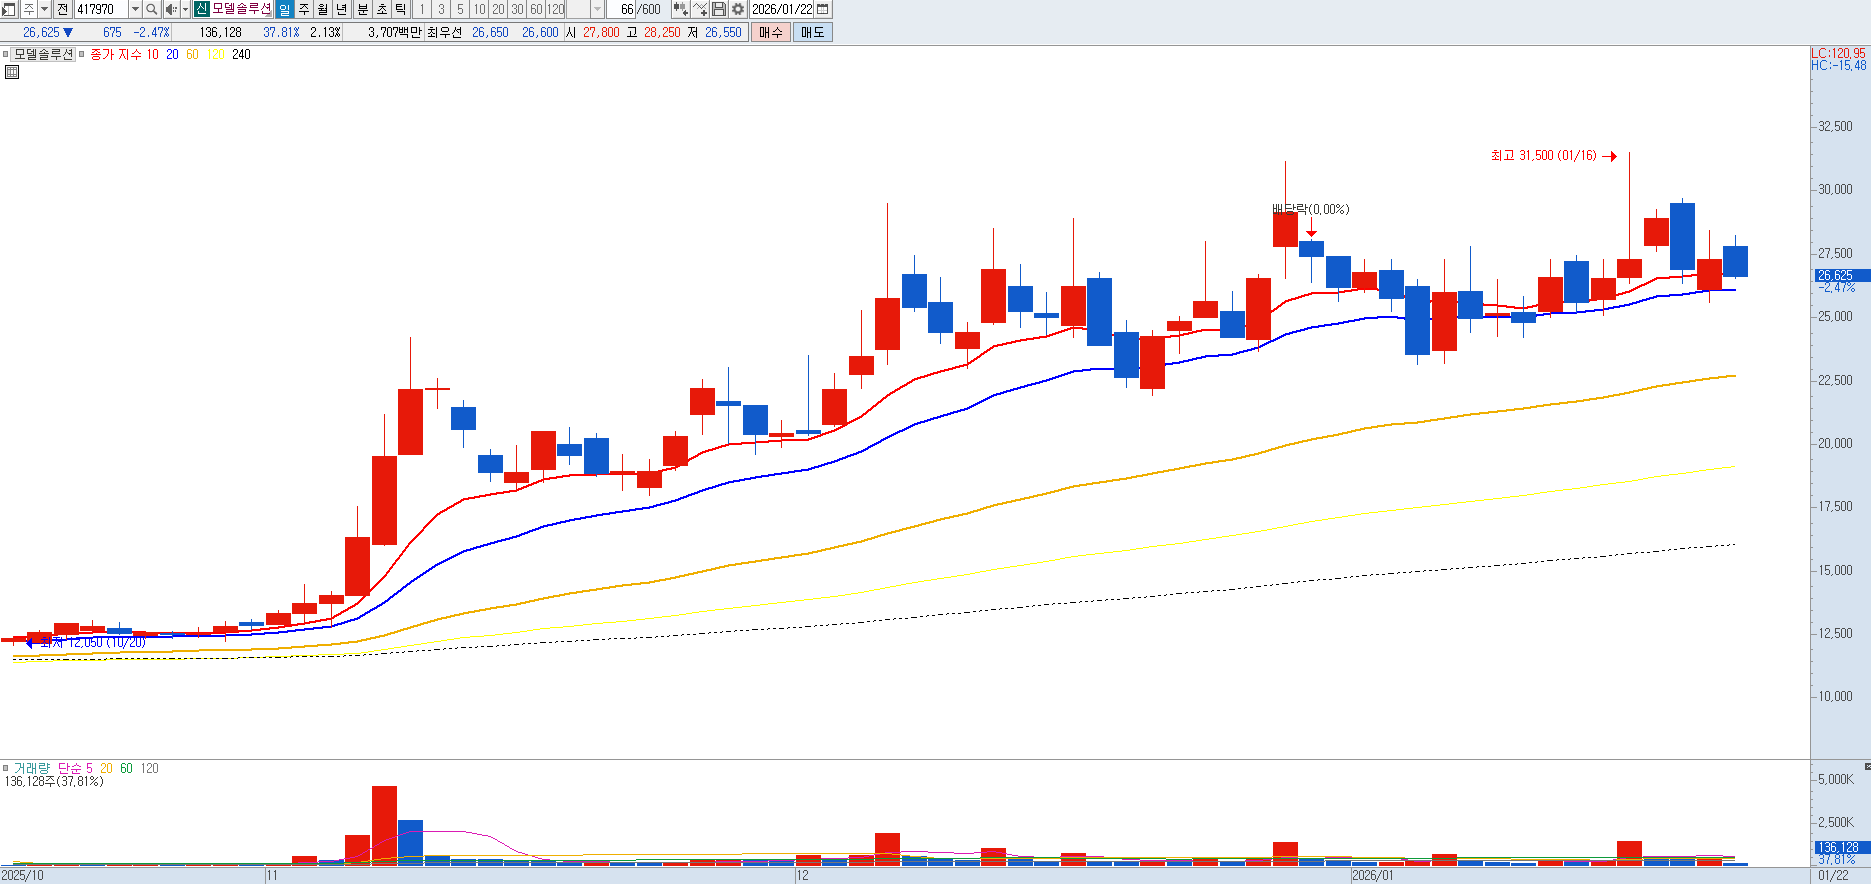Toggle the left panel layout icon

tap(8, 9)
